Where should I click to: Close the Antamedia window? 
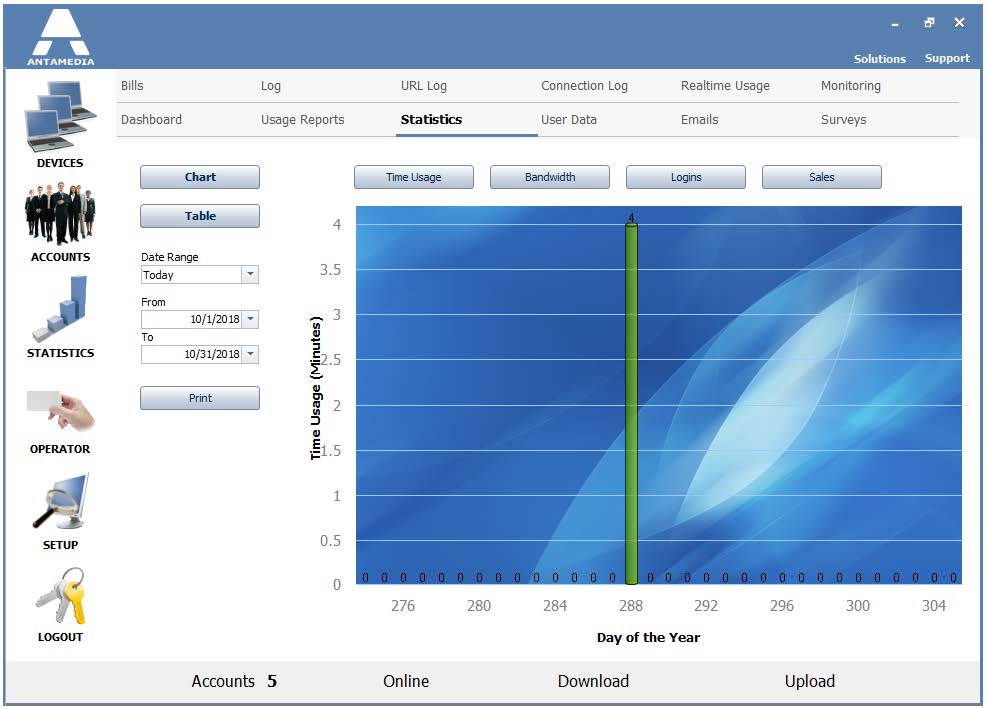tap(959, 23)
